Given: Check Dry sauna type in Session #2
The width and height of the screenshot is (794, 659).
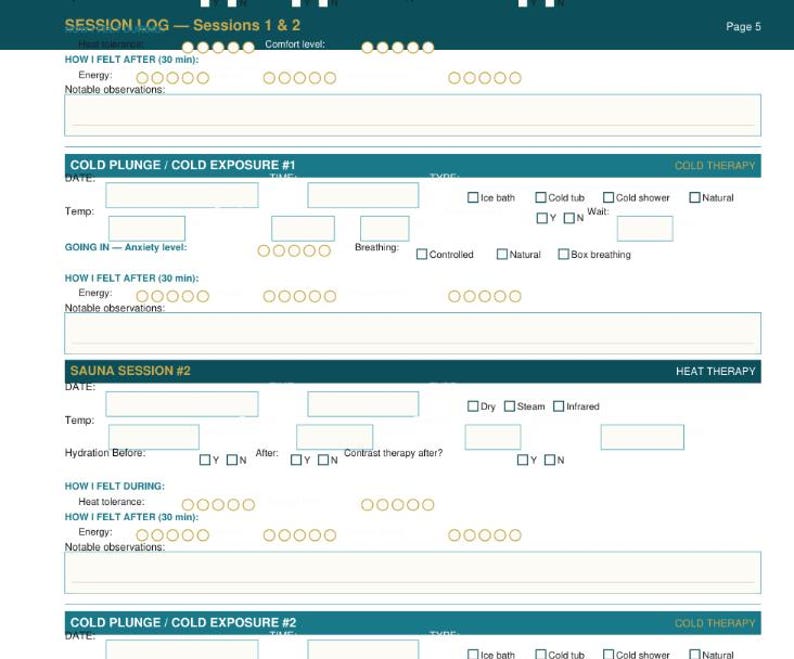Looking at the screenshot, I should coord(473,406).
